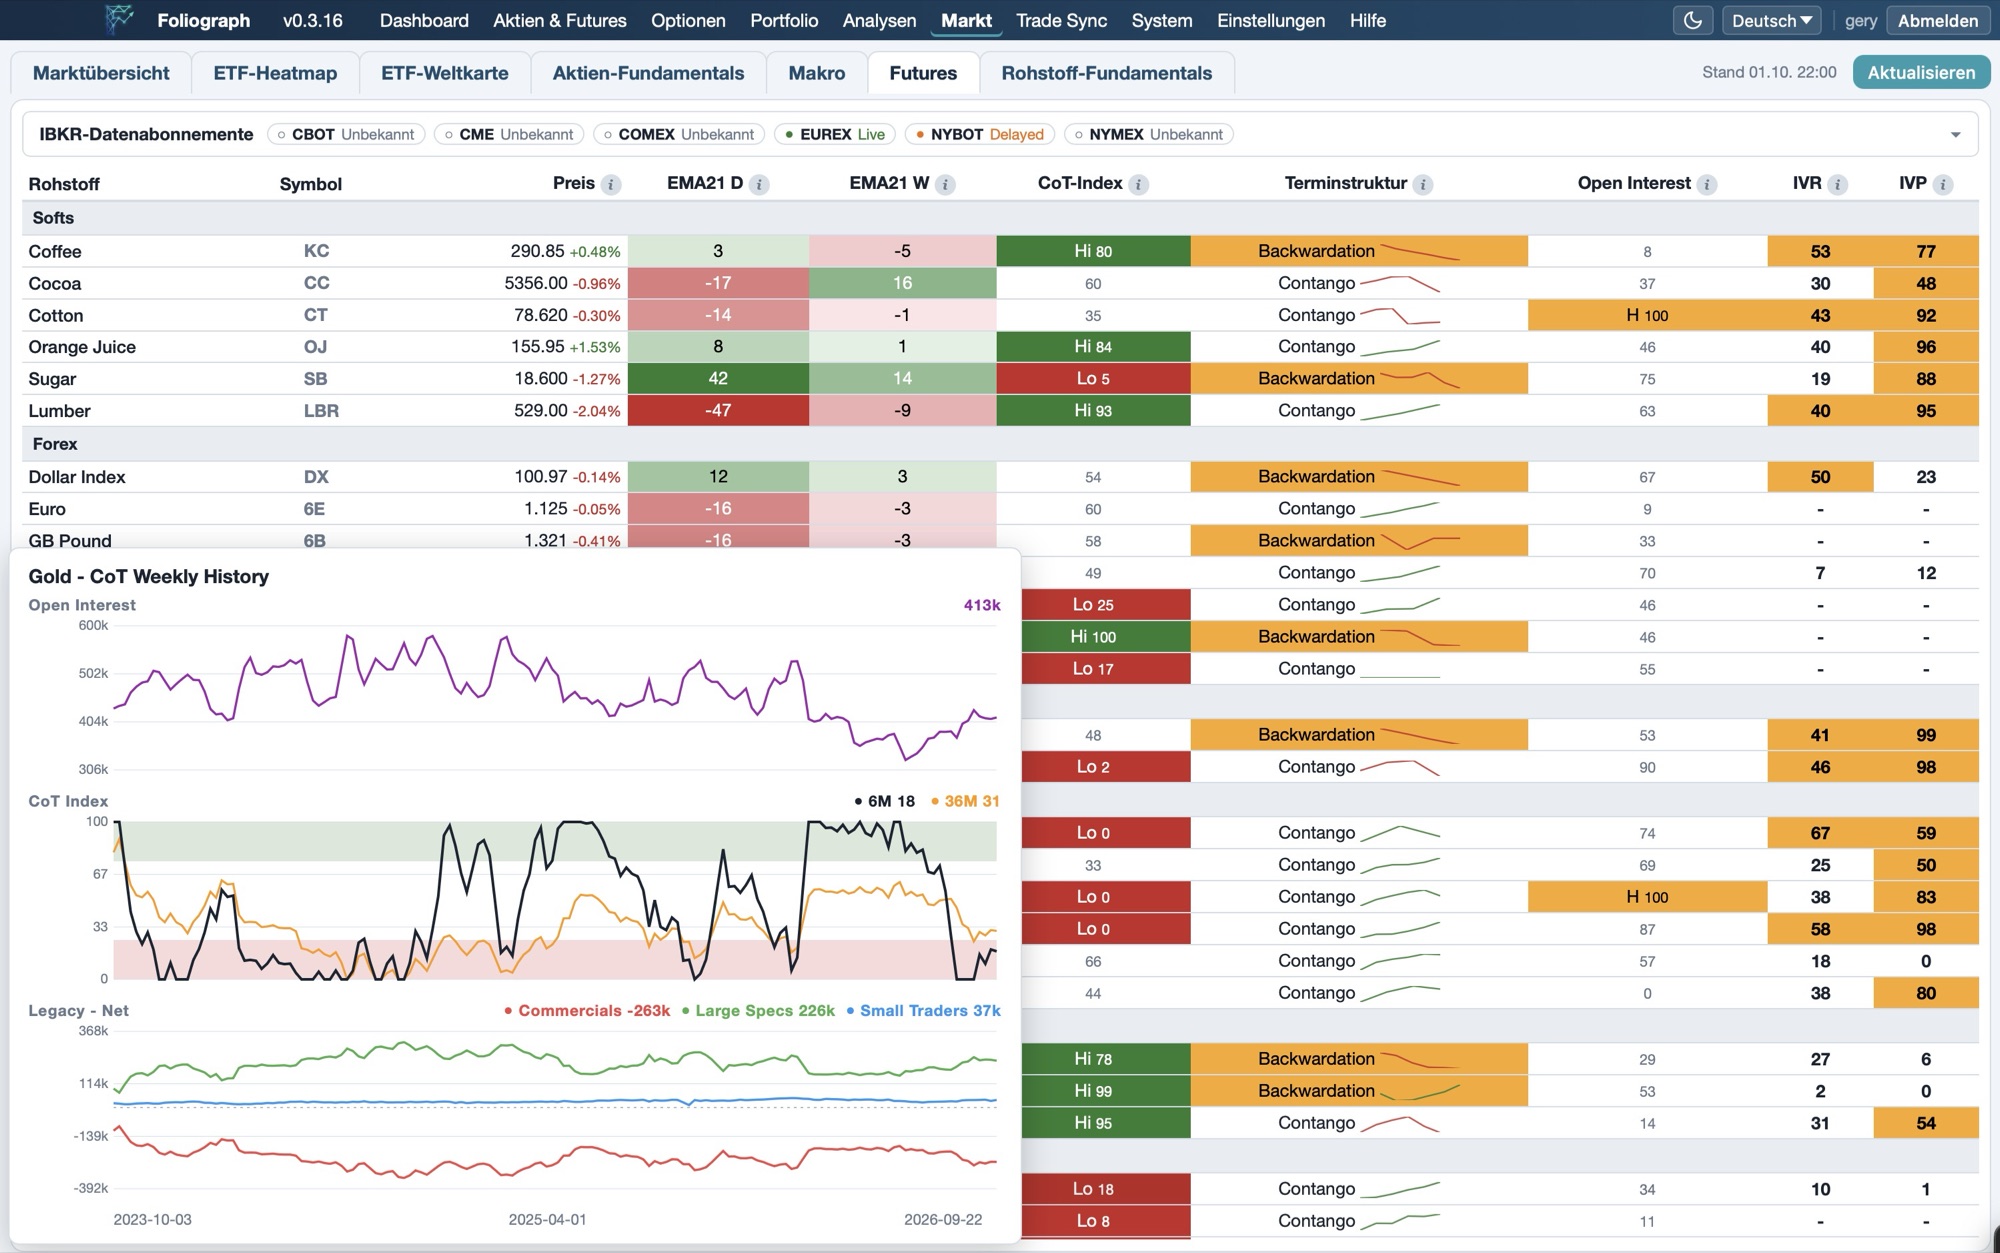
Task: Click the info icon next to Open Interest
Action: 1707,185
